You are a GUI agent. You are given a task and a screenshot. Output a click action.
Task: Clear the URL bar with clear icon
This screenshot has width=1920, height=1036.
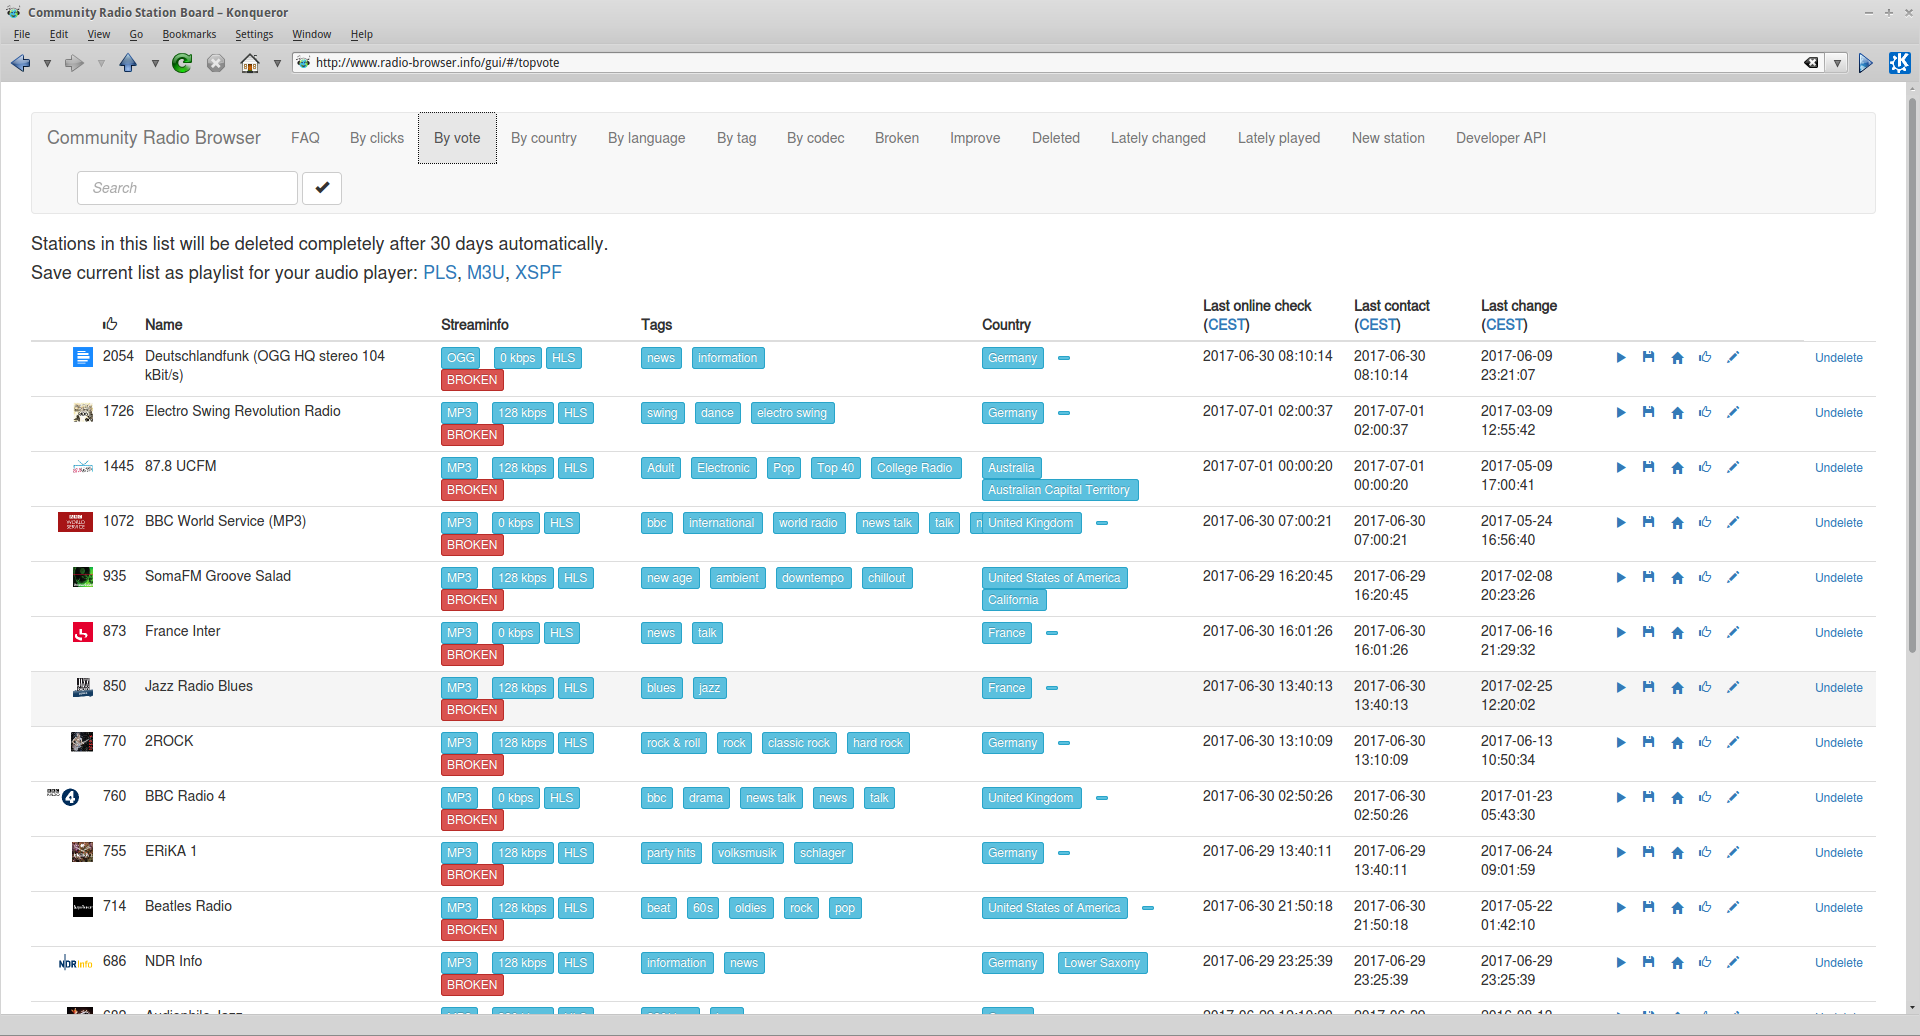point(1811,63)
